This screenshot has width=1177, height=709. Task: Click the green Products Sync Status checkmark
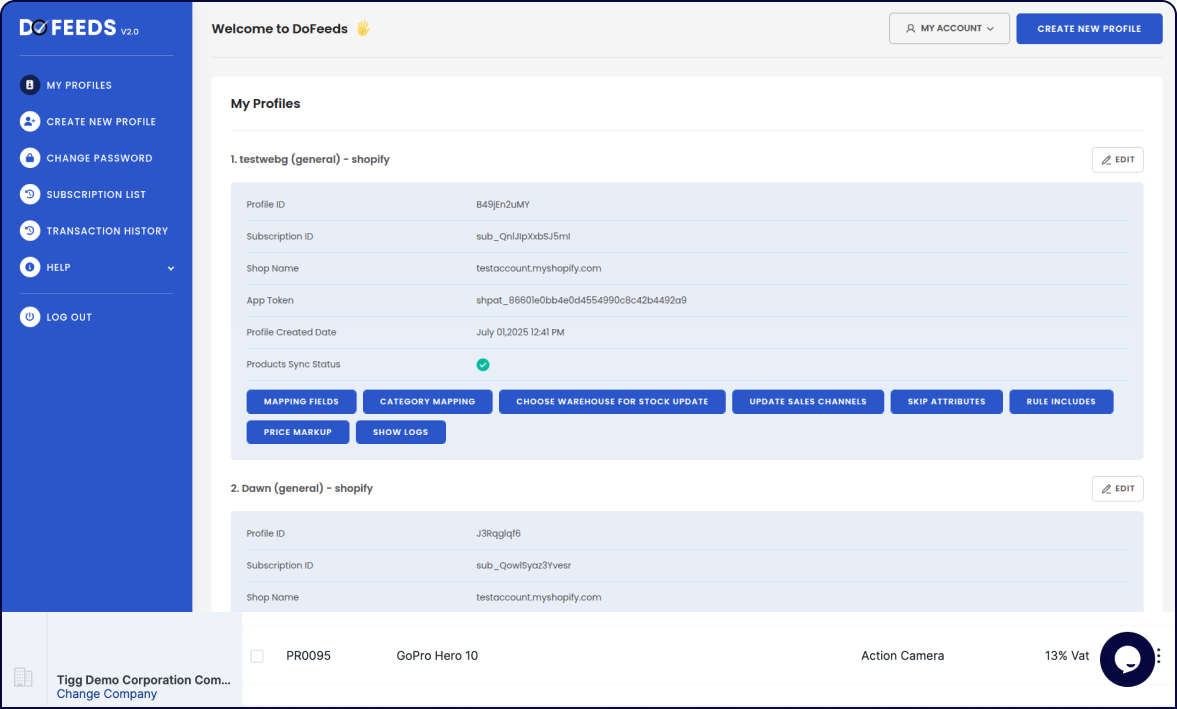coord(483,365)
